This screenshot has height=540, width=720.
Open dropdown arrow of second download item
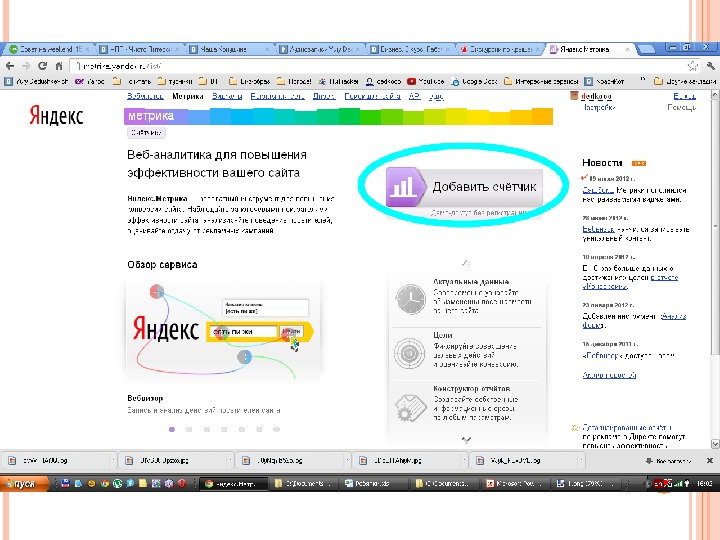[x=229, y=460]
